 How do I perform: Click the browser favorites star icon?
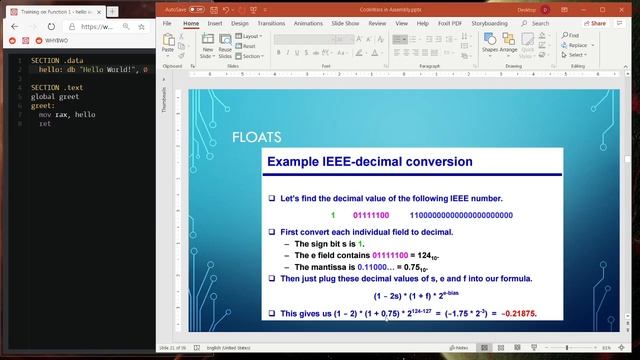click(x=142, y=27)
